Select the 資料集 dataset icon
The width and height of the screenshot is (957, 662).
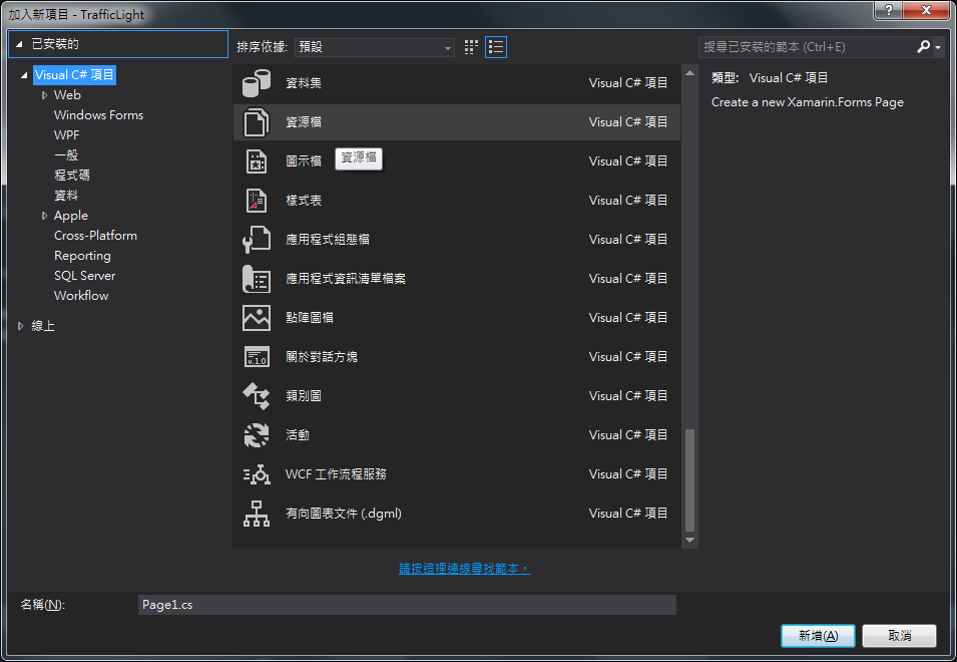(256, 83)
